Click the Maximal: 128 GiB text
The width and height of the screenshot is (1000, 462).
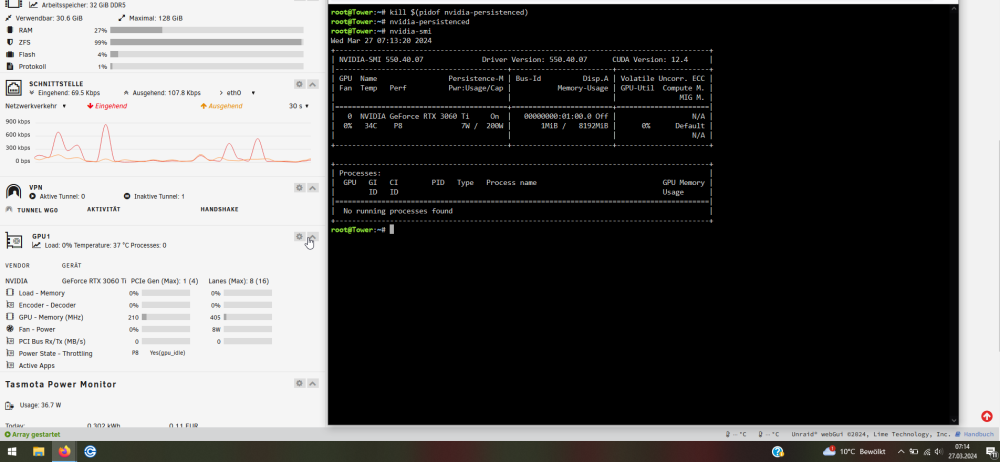click(155, 18)
